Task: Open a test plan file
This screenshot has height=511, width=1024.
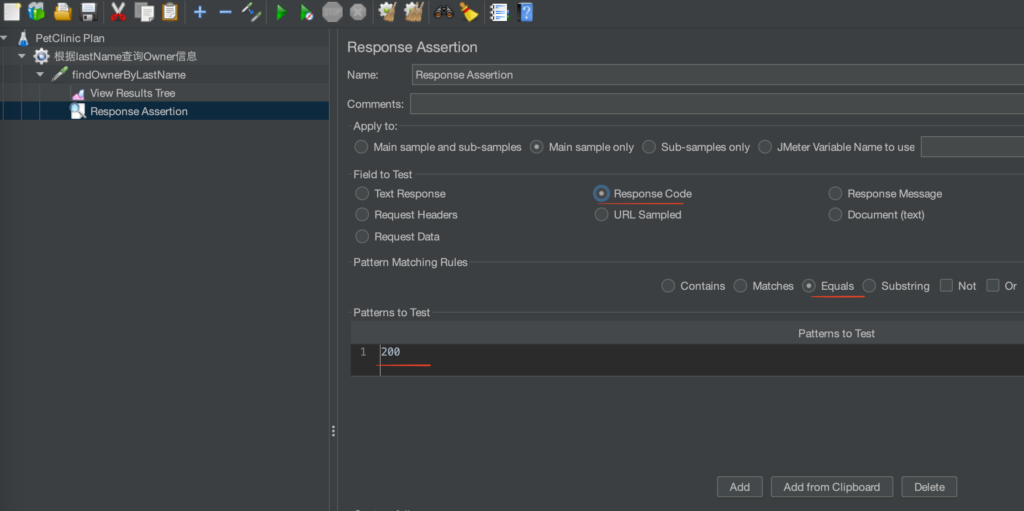Action: tap(63, 11)
